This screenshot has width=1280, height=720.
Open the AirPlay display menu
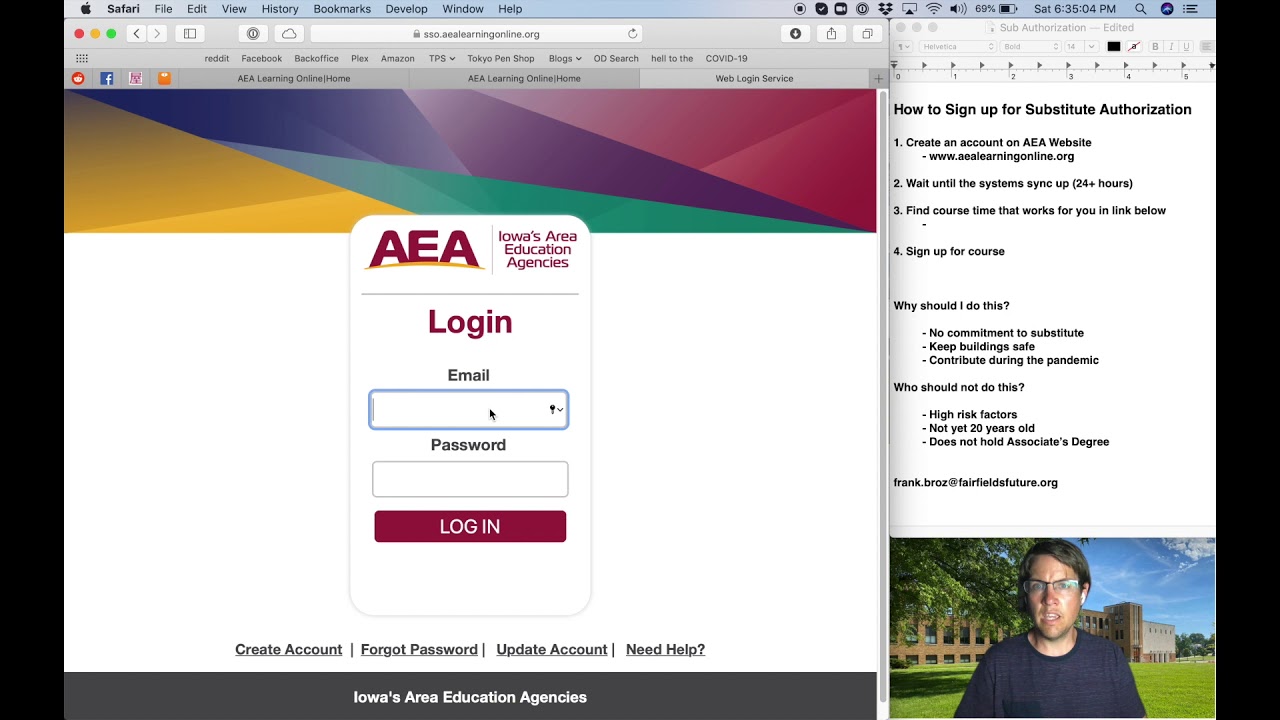tap(910, 9)
